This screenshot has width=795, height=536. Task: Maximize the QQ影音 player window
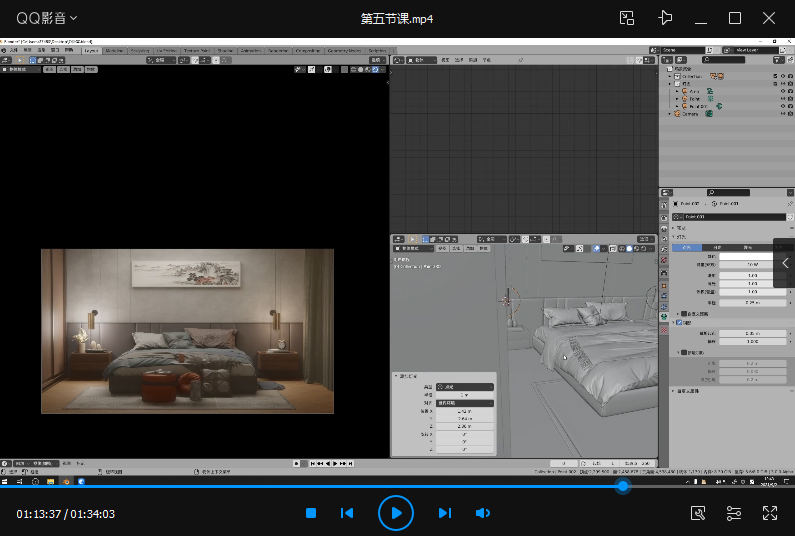click(735, 18)
